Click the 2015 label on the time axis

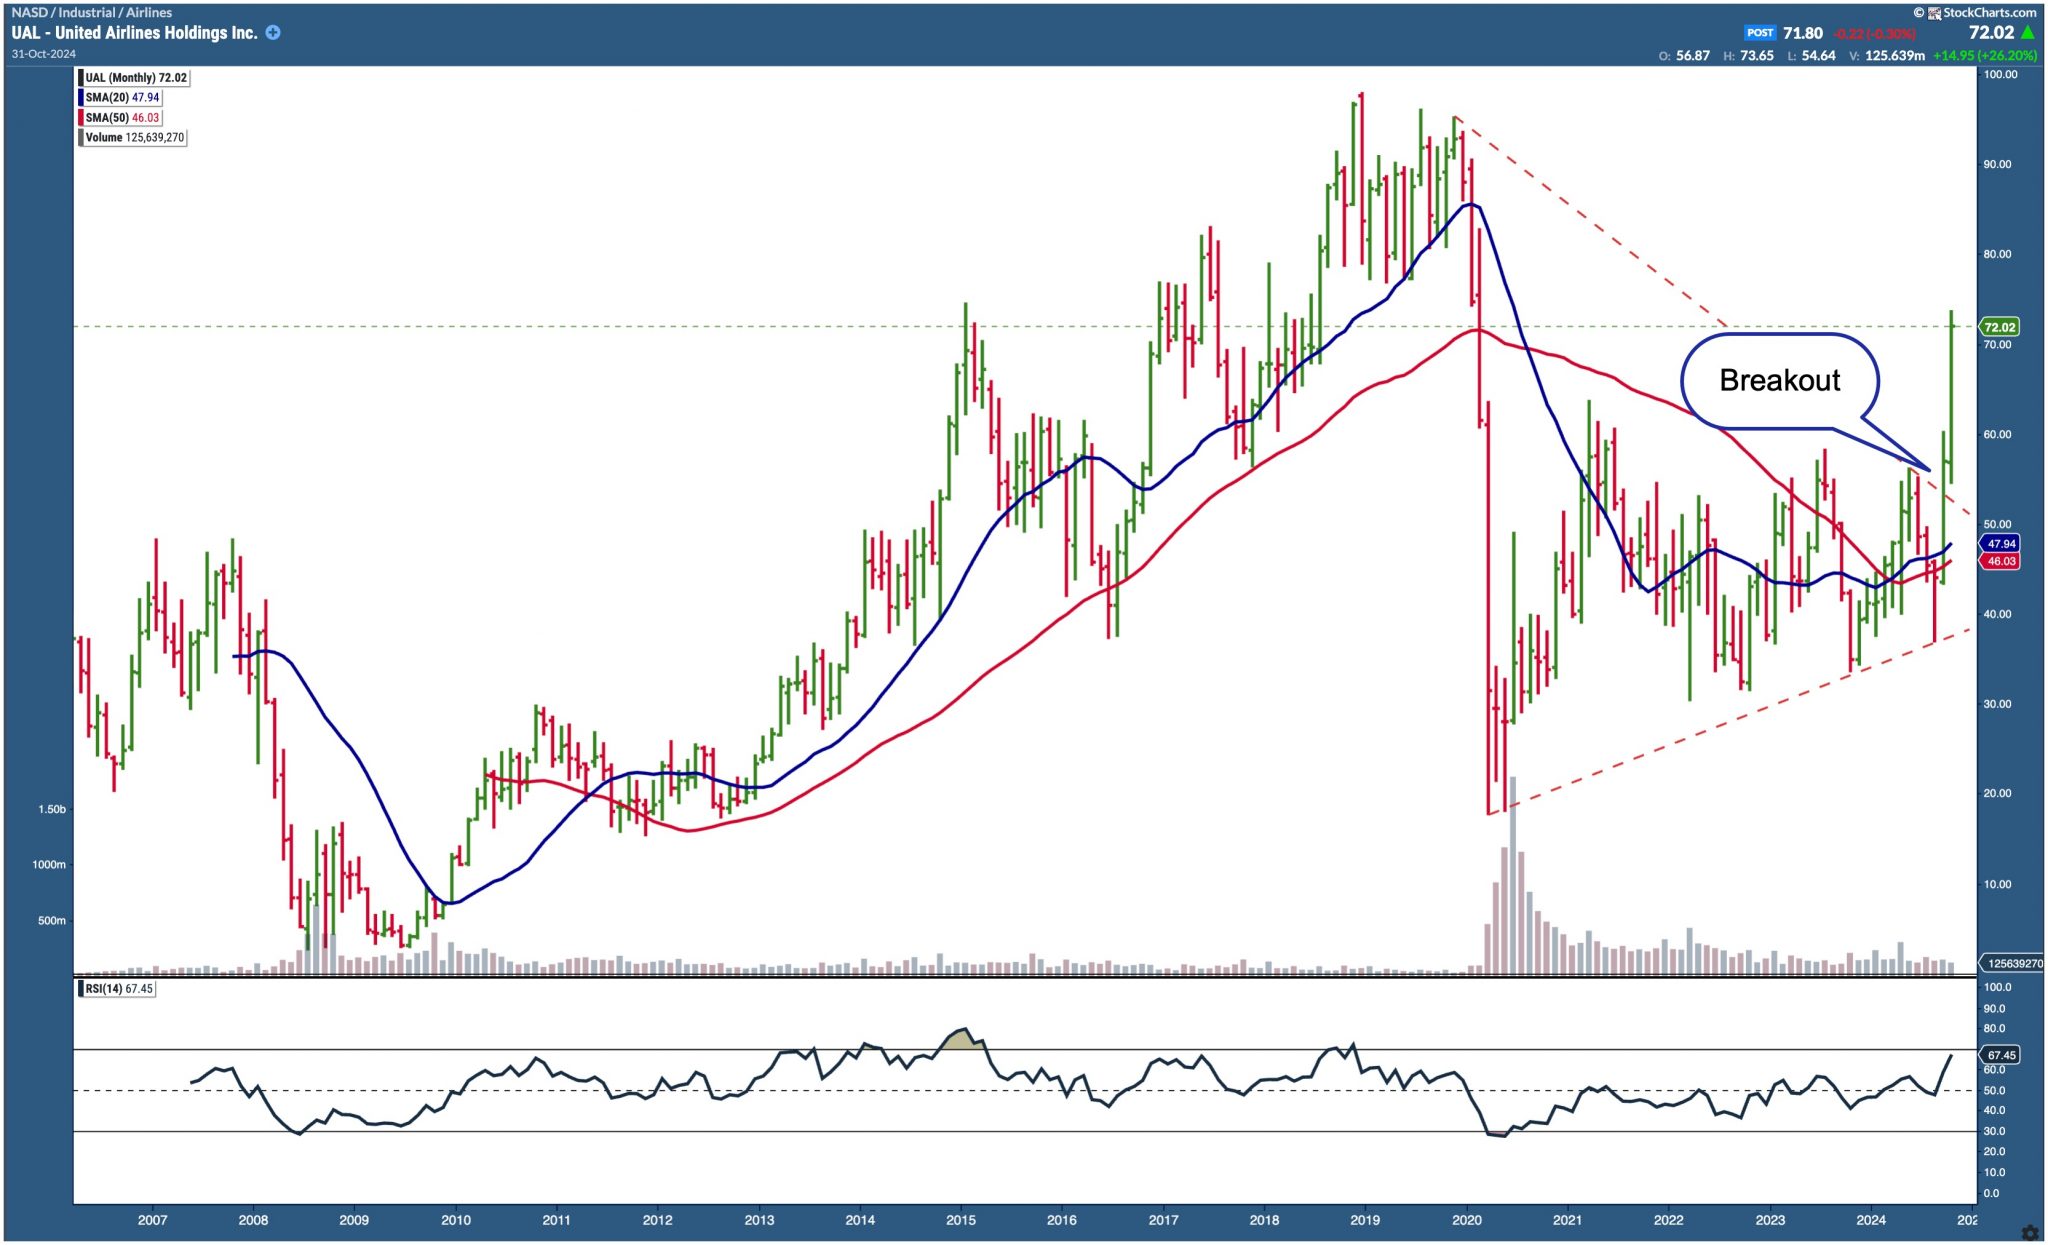tap(961, 1220)
